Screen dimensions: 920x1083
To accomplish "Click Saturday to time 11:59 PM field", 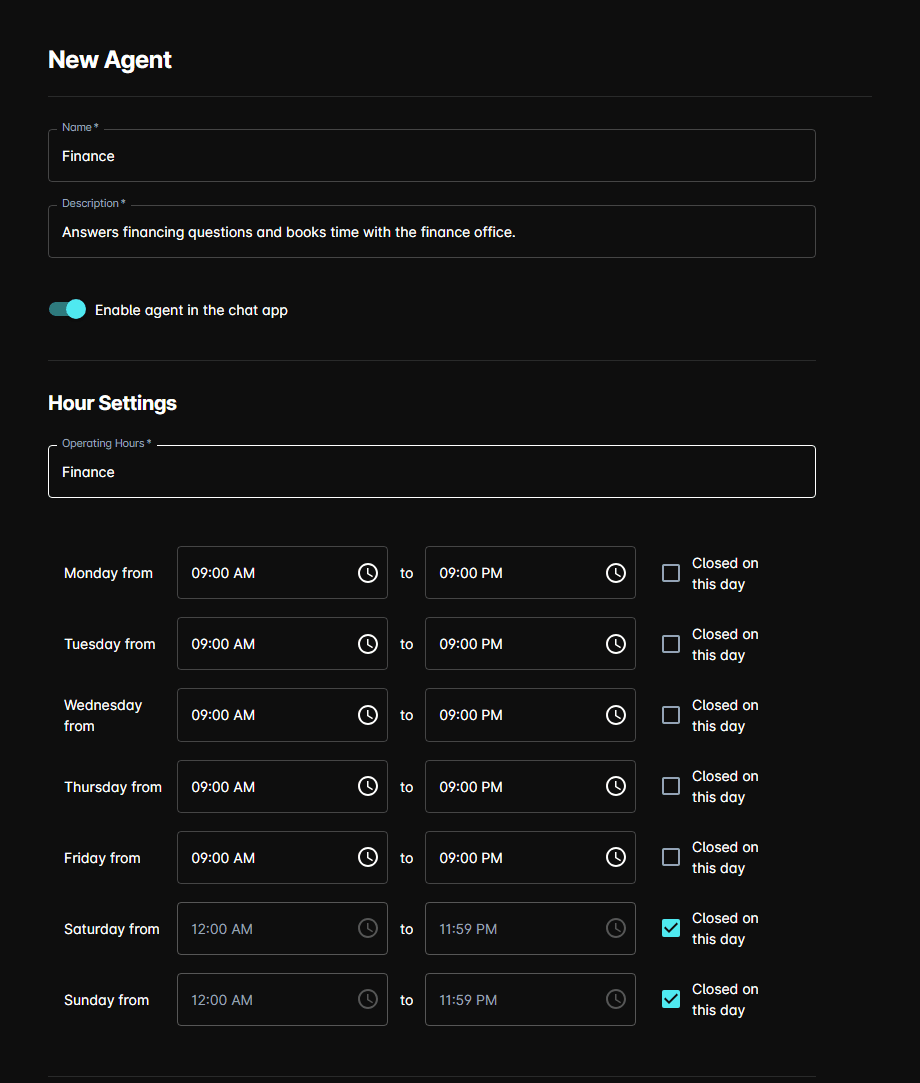I will coord(530,929).
